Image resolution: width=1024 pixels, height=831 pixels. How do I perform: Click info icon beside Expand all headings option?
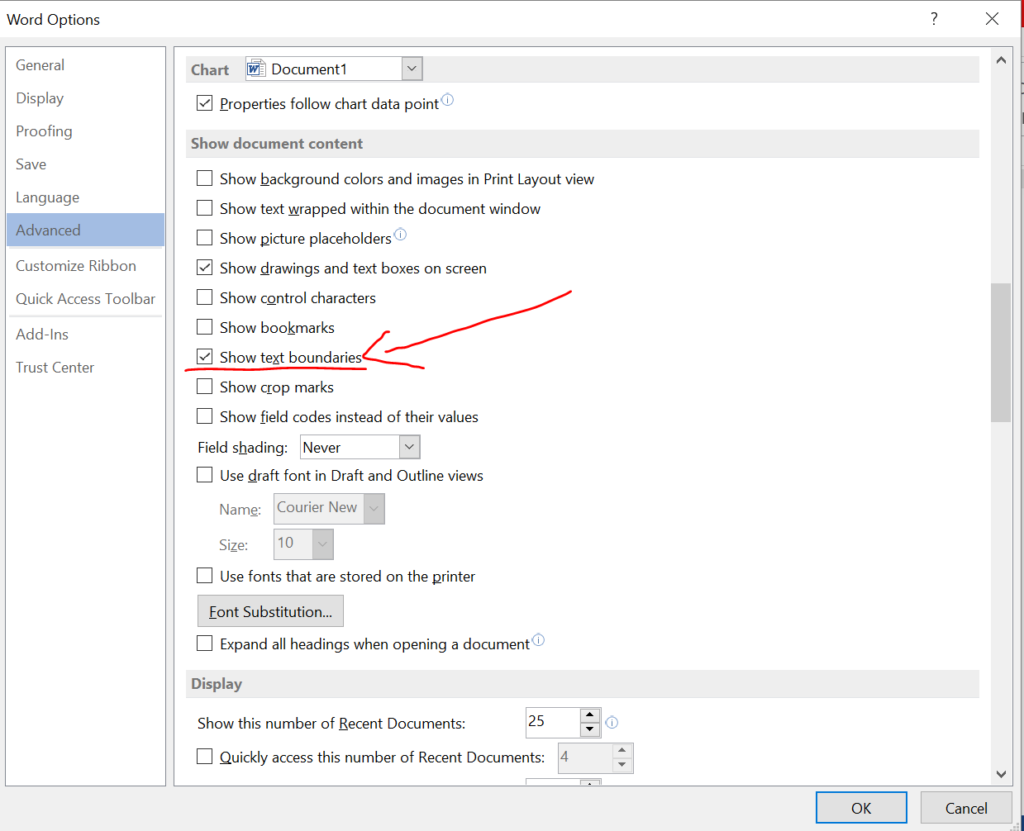point(538,640)
